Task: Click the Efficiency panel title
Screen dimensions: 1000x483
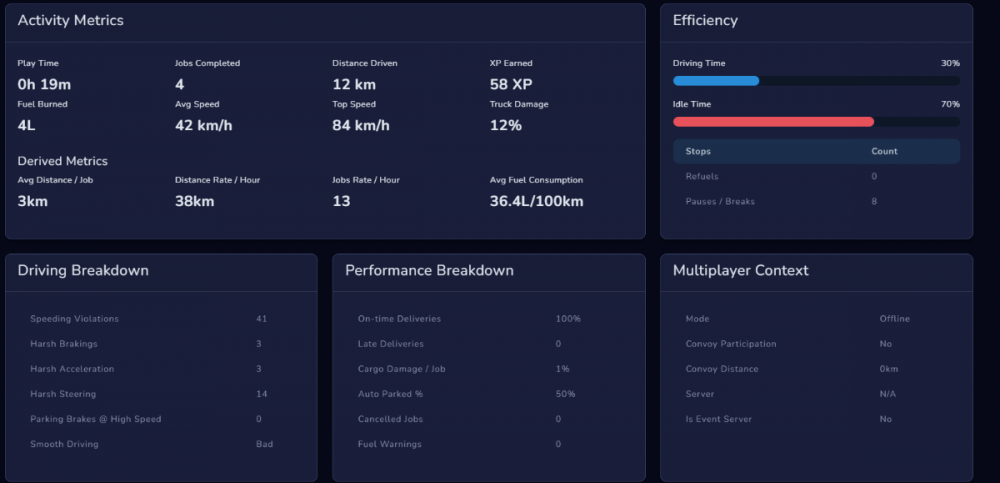Action: tap(705, 21)
